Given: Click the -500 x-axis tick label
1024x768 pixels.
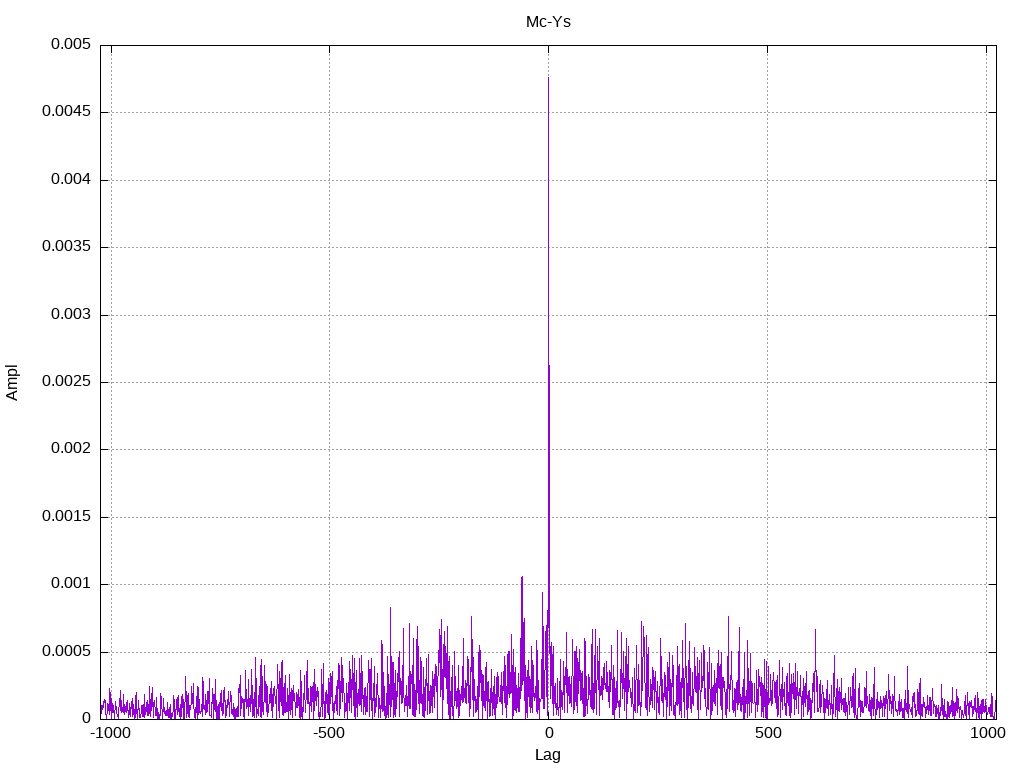Looking at the screenshot, I should tap(329, 733).
